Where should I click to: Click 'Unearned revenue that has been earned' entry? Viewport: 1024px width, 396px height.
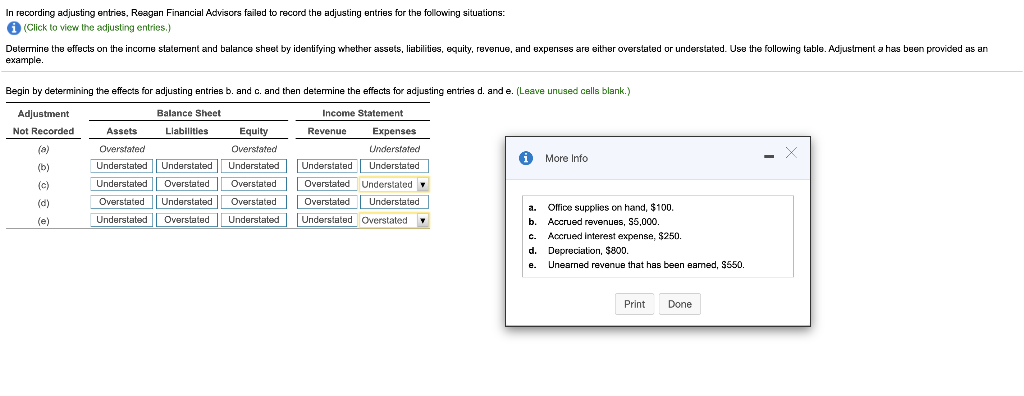(x=646, y=265)
